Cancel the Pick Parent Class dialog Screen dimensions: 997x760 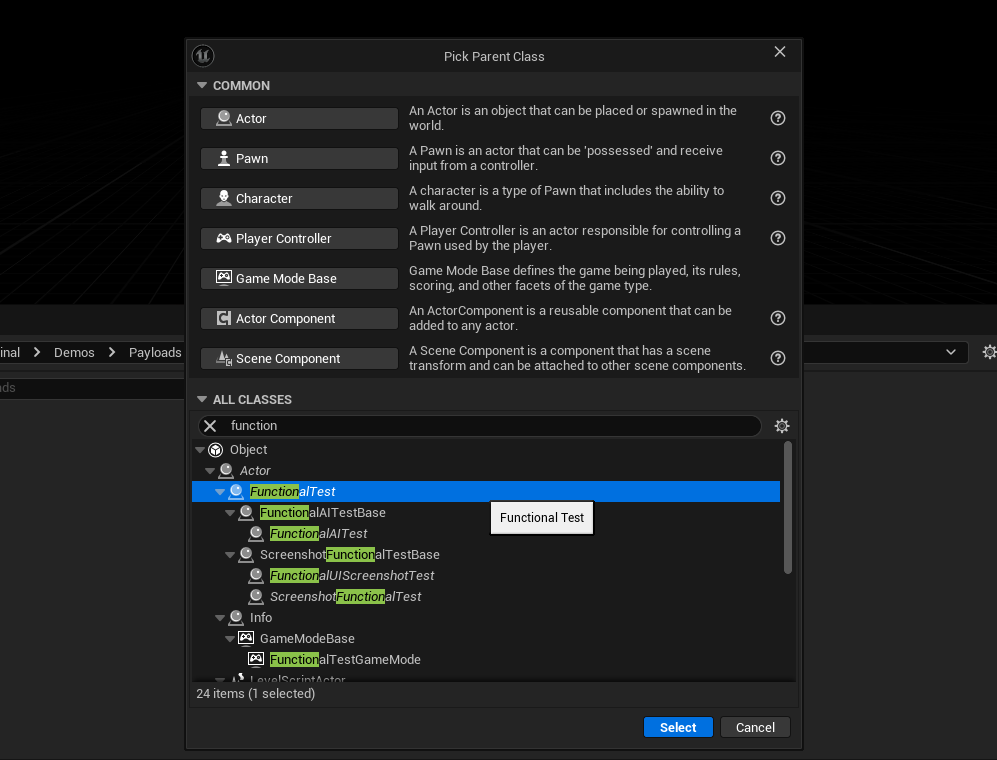[x=755, y=727]
